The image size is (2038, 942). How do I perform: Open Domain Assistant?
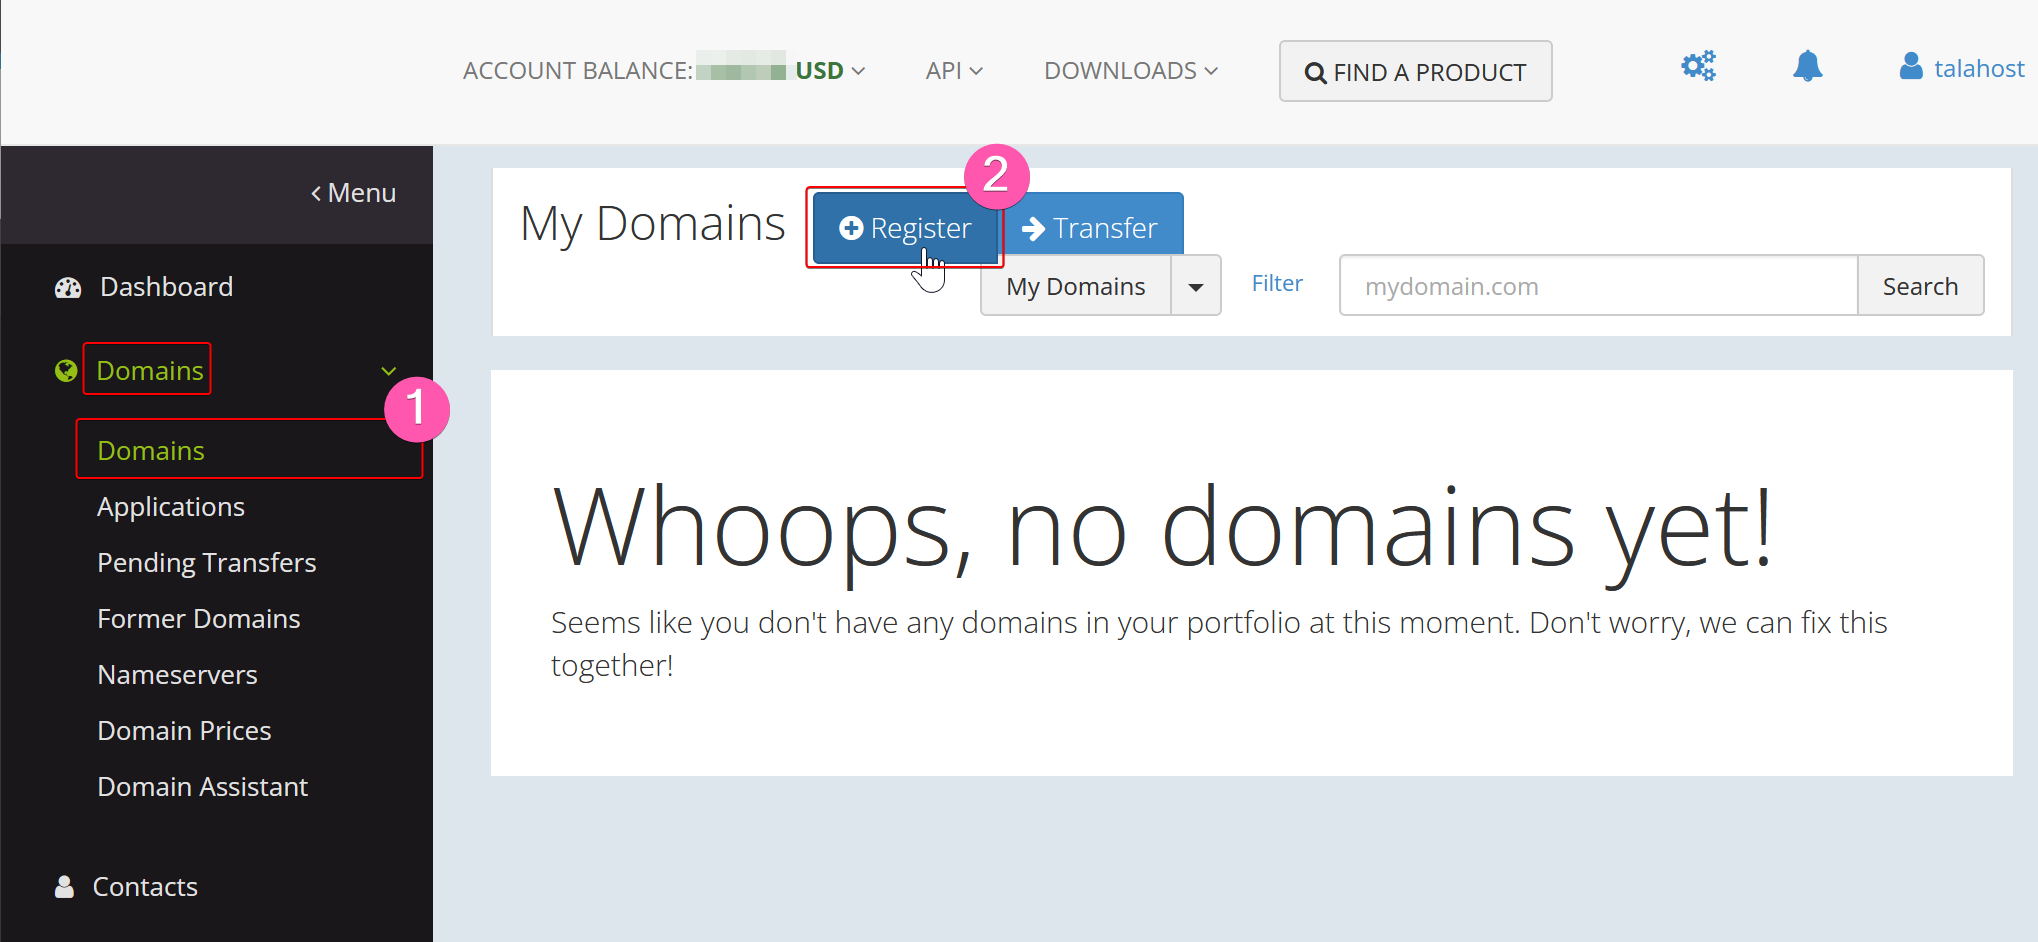203,787
